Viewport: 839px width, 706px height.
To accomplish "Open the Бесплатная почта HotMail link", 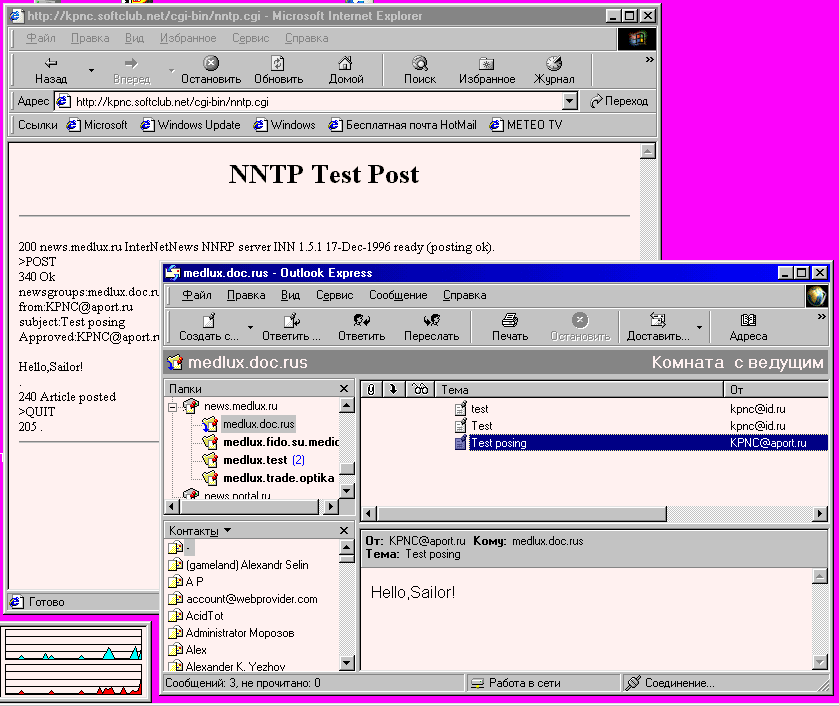I will point(402,125).
